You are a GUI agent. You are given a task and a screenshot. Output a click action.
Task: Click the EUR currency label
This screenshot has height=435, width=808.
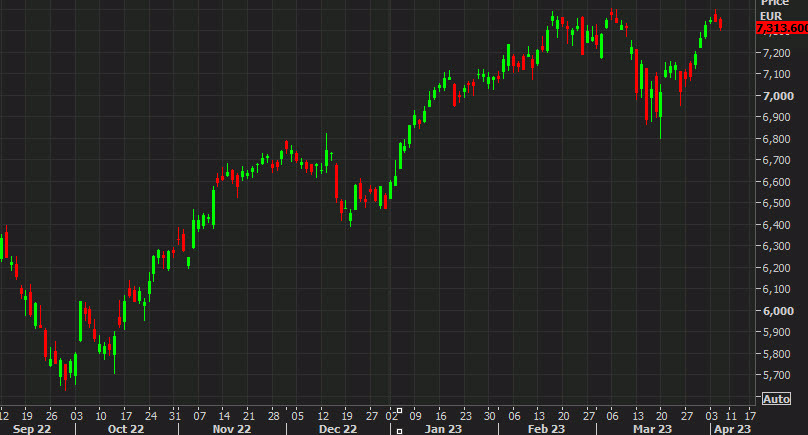click(771, 16)
